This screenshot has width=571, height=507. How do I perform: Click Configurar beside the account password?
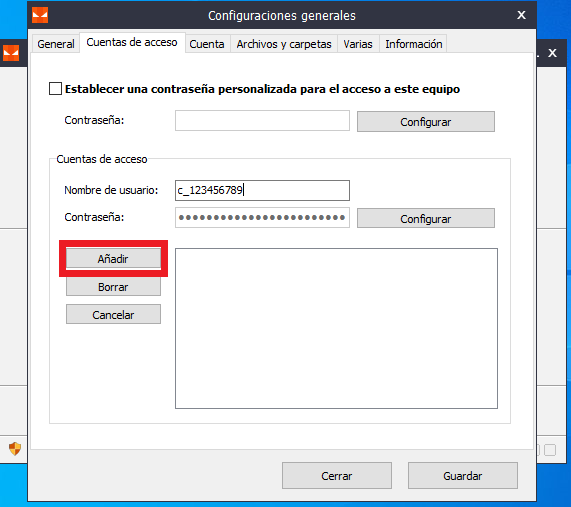click(426, 219)
